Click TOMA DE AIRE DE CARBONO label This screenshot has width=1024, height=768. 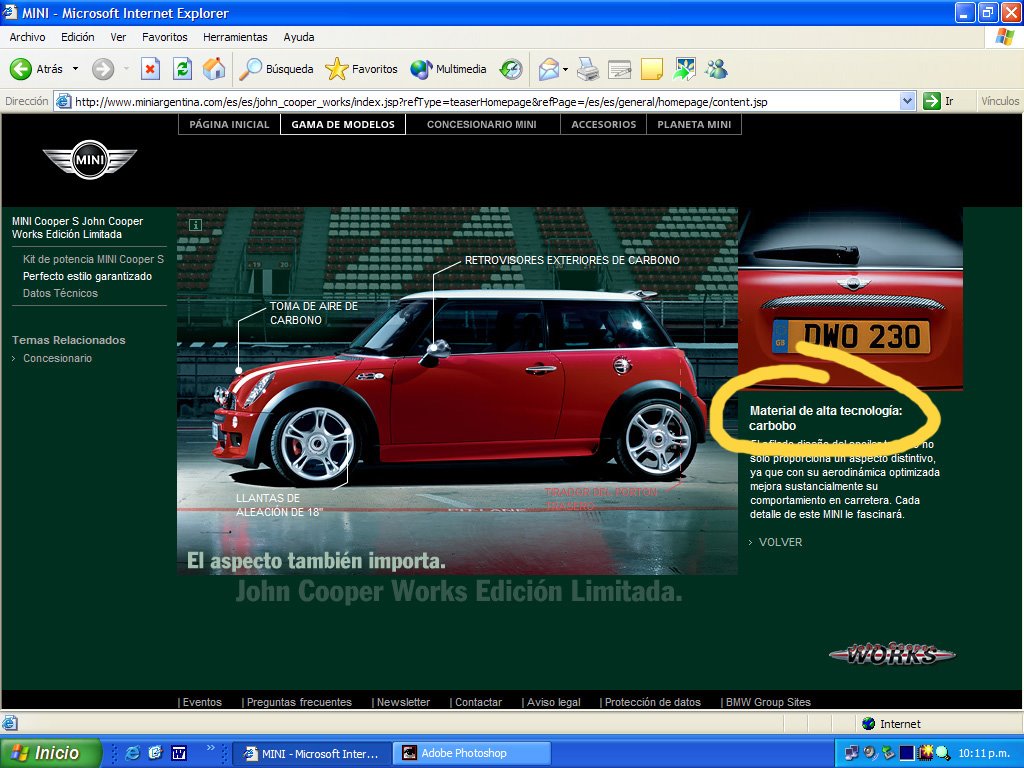point(313,313)
